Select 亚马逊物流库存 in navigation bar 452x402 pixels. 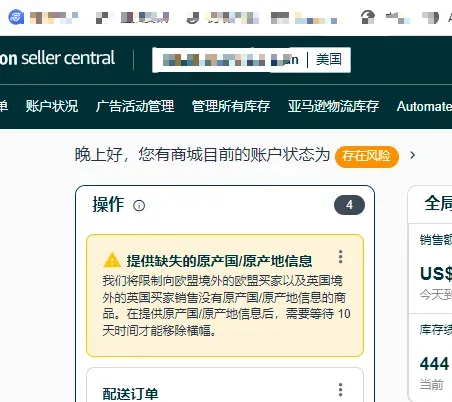pyautogui.click(x=333, y=106)
